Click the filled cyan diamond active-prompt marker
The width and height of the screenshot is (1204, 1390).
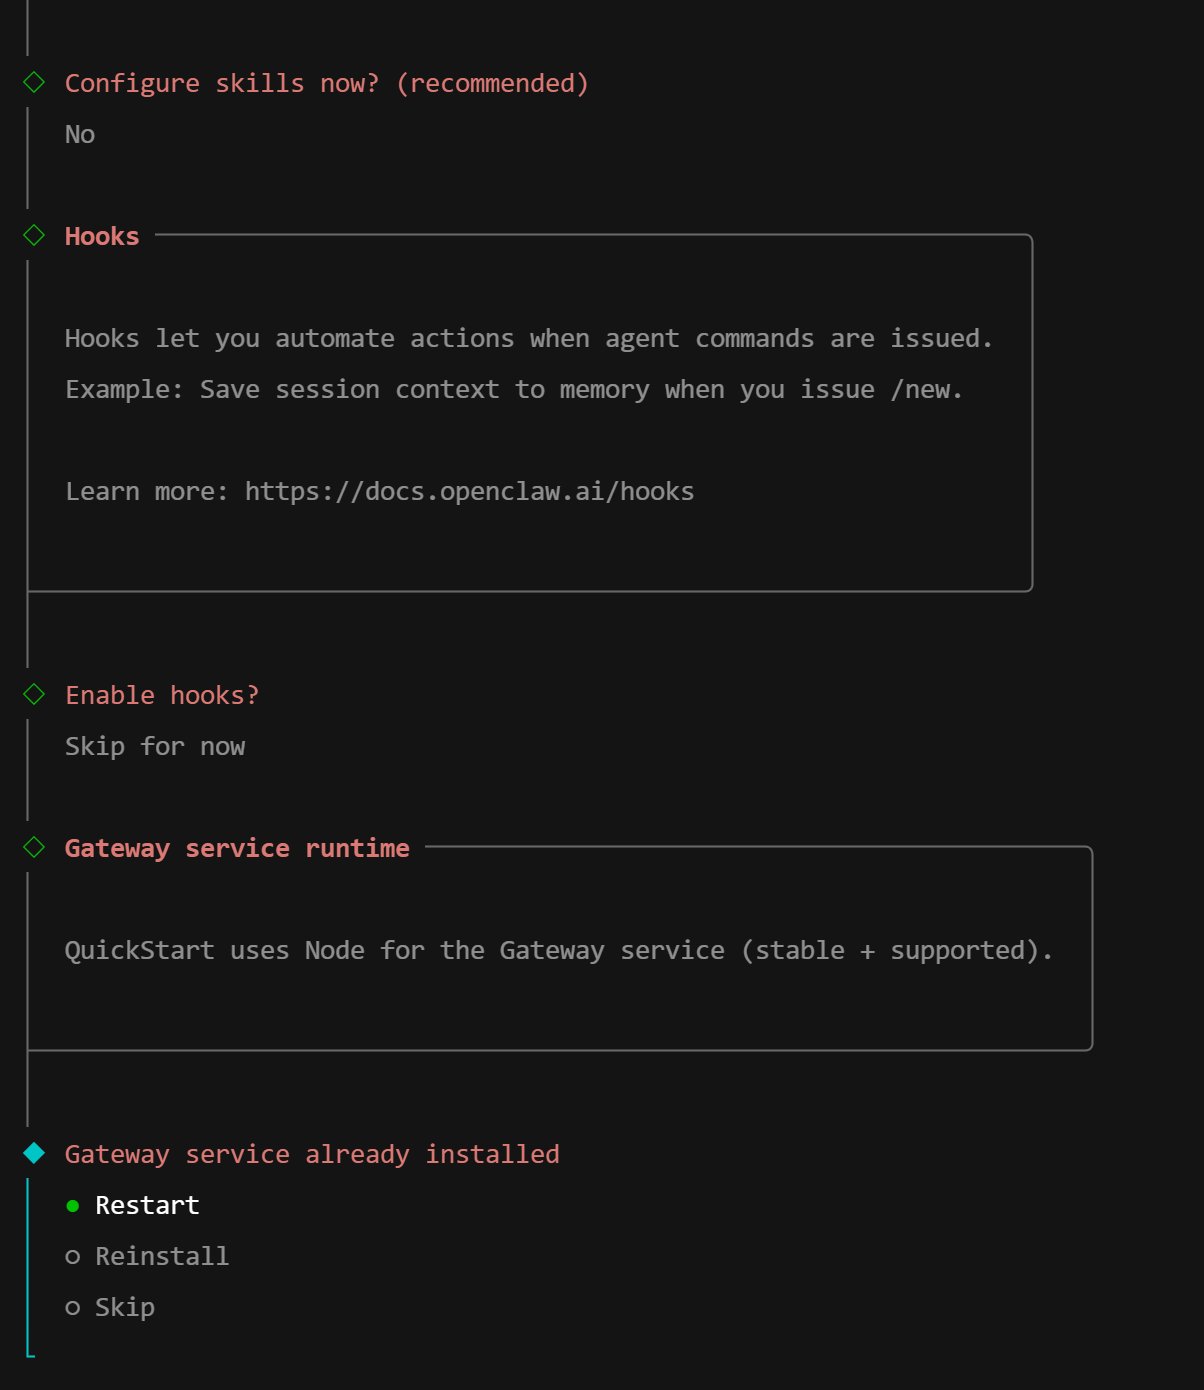pyautogui.click(x=34, y=1154)
